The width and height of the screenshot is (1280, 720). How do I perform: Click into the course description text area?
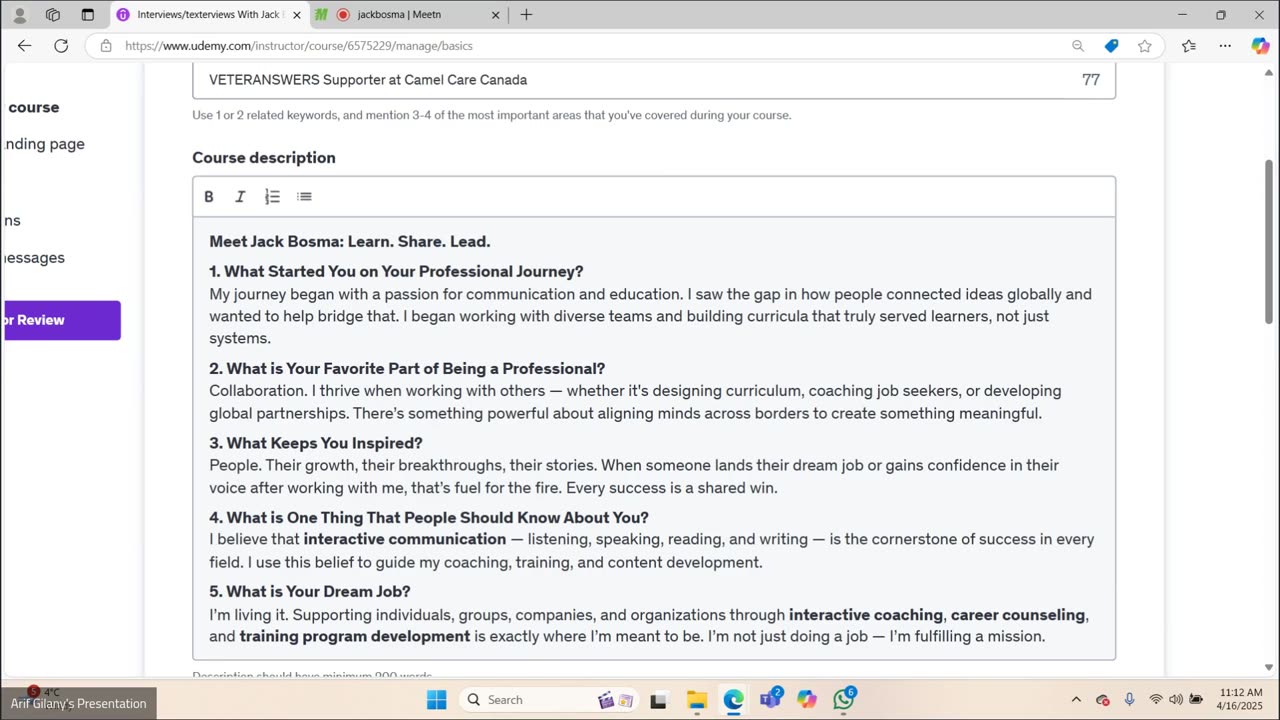654,438
